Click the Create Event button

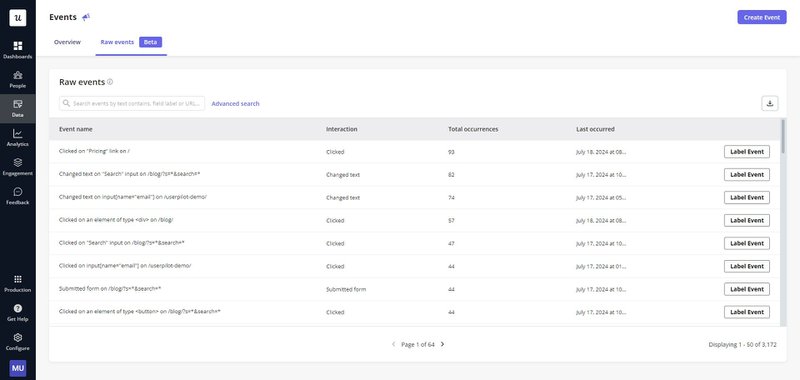(762, 17)
